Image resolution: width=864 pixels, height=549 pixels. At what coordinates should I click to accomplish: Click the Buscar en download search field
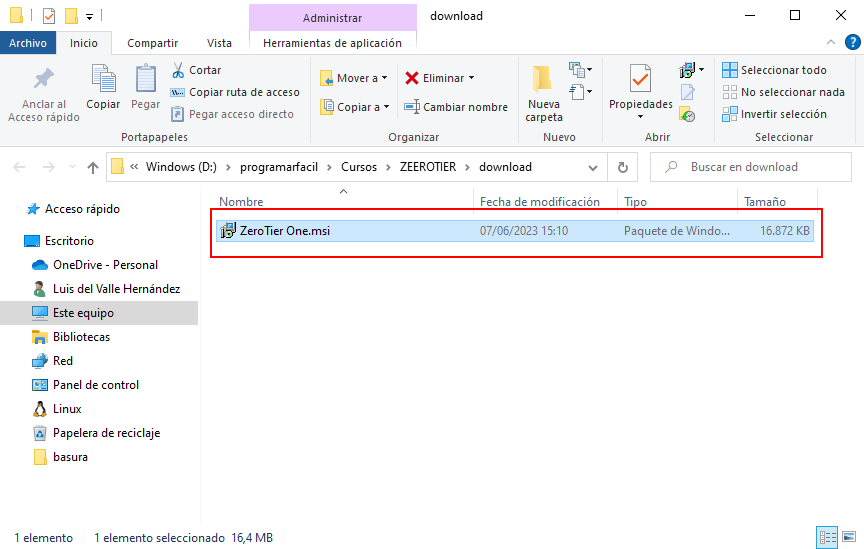point(760,167)
